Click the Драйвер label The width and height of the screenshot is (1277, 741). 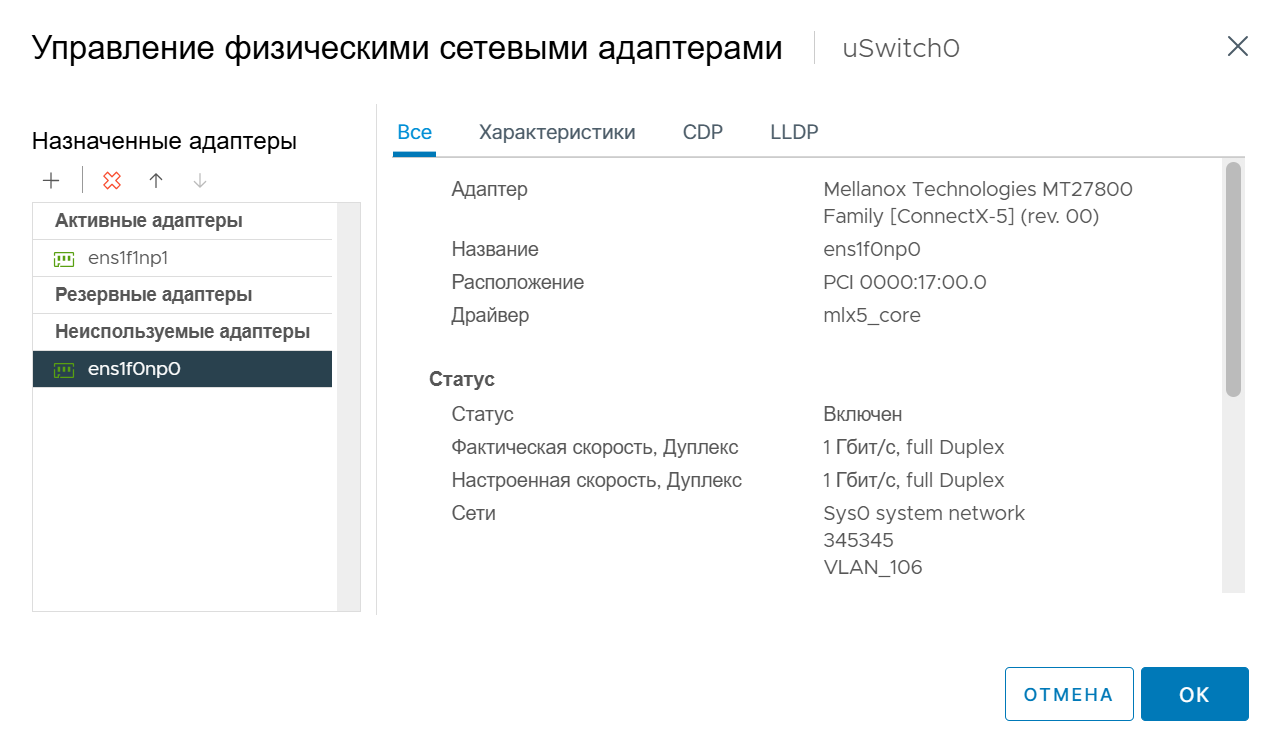click(490, 316)
